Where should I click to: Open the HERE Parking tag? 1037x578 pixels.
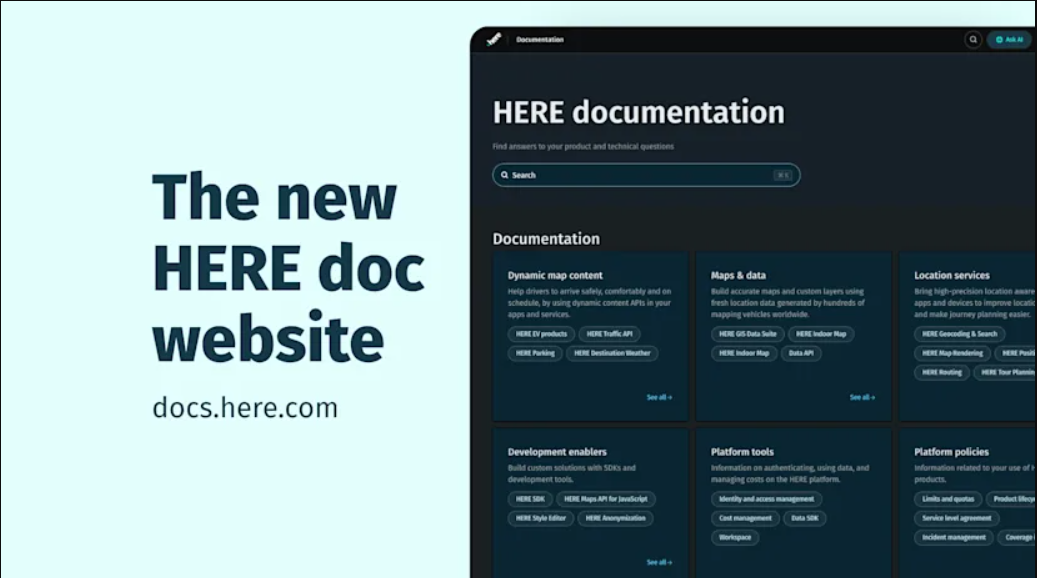535,353
